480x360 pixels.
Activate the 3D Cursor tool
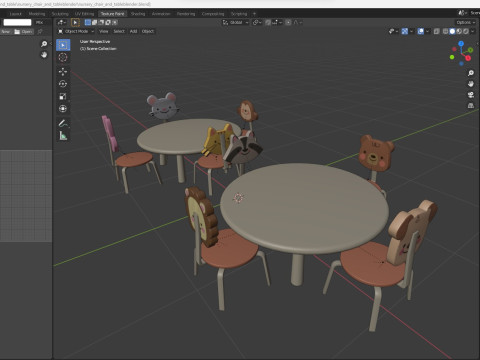[x=63, y=58]
